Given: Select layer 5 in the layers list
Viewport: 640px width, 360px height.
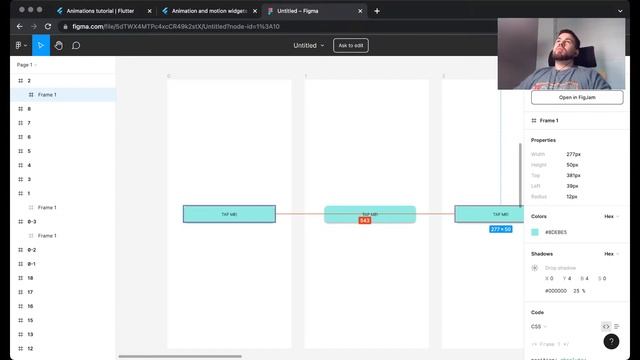Looking at the screenshot, I should point(63,151).
